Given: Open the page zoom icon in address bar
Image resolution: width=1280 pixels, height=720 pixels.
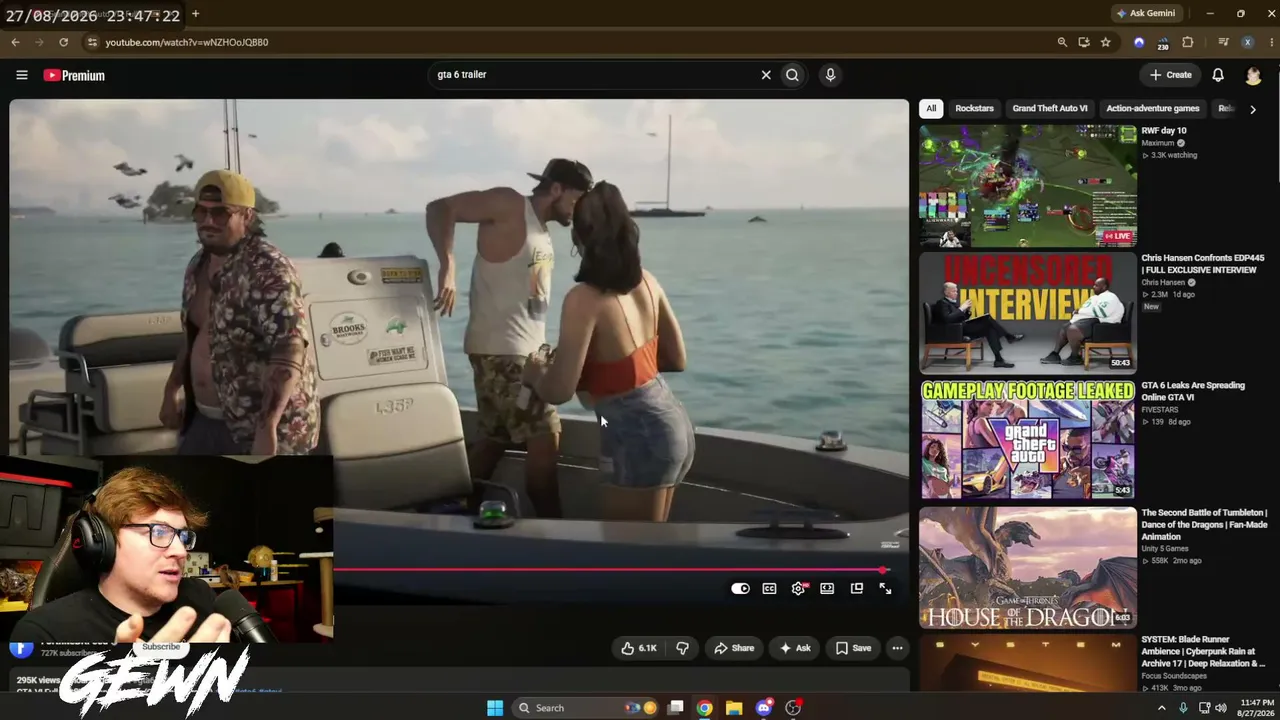Looking at the screenshot, I should (1062, 42).
